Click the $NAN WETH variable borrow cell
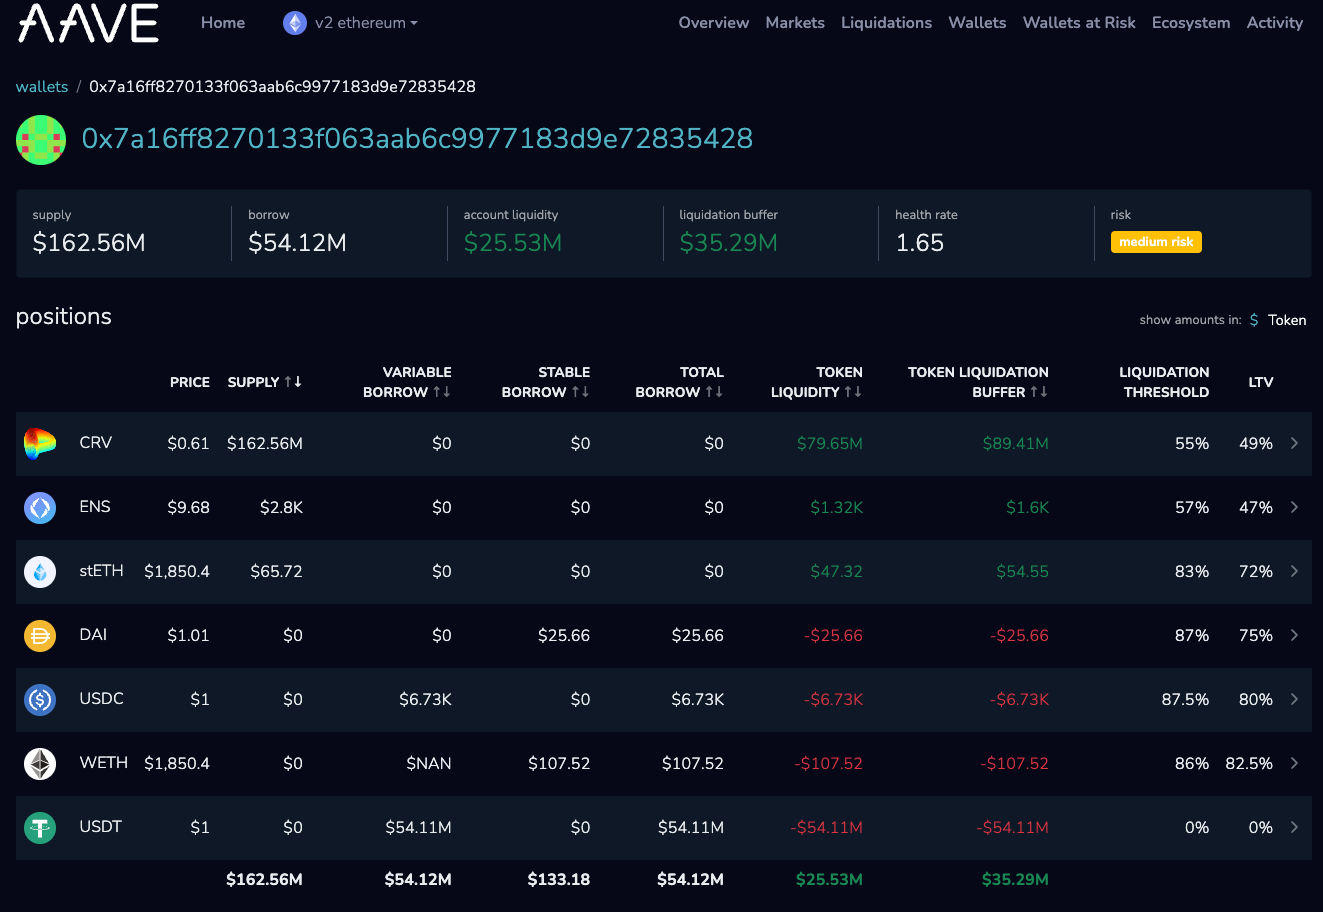This screenshot has height=912, width=1323. point(429,764)
